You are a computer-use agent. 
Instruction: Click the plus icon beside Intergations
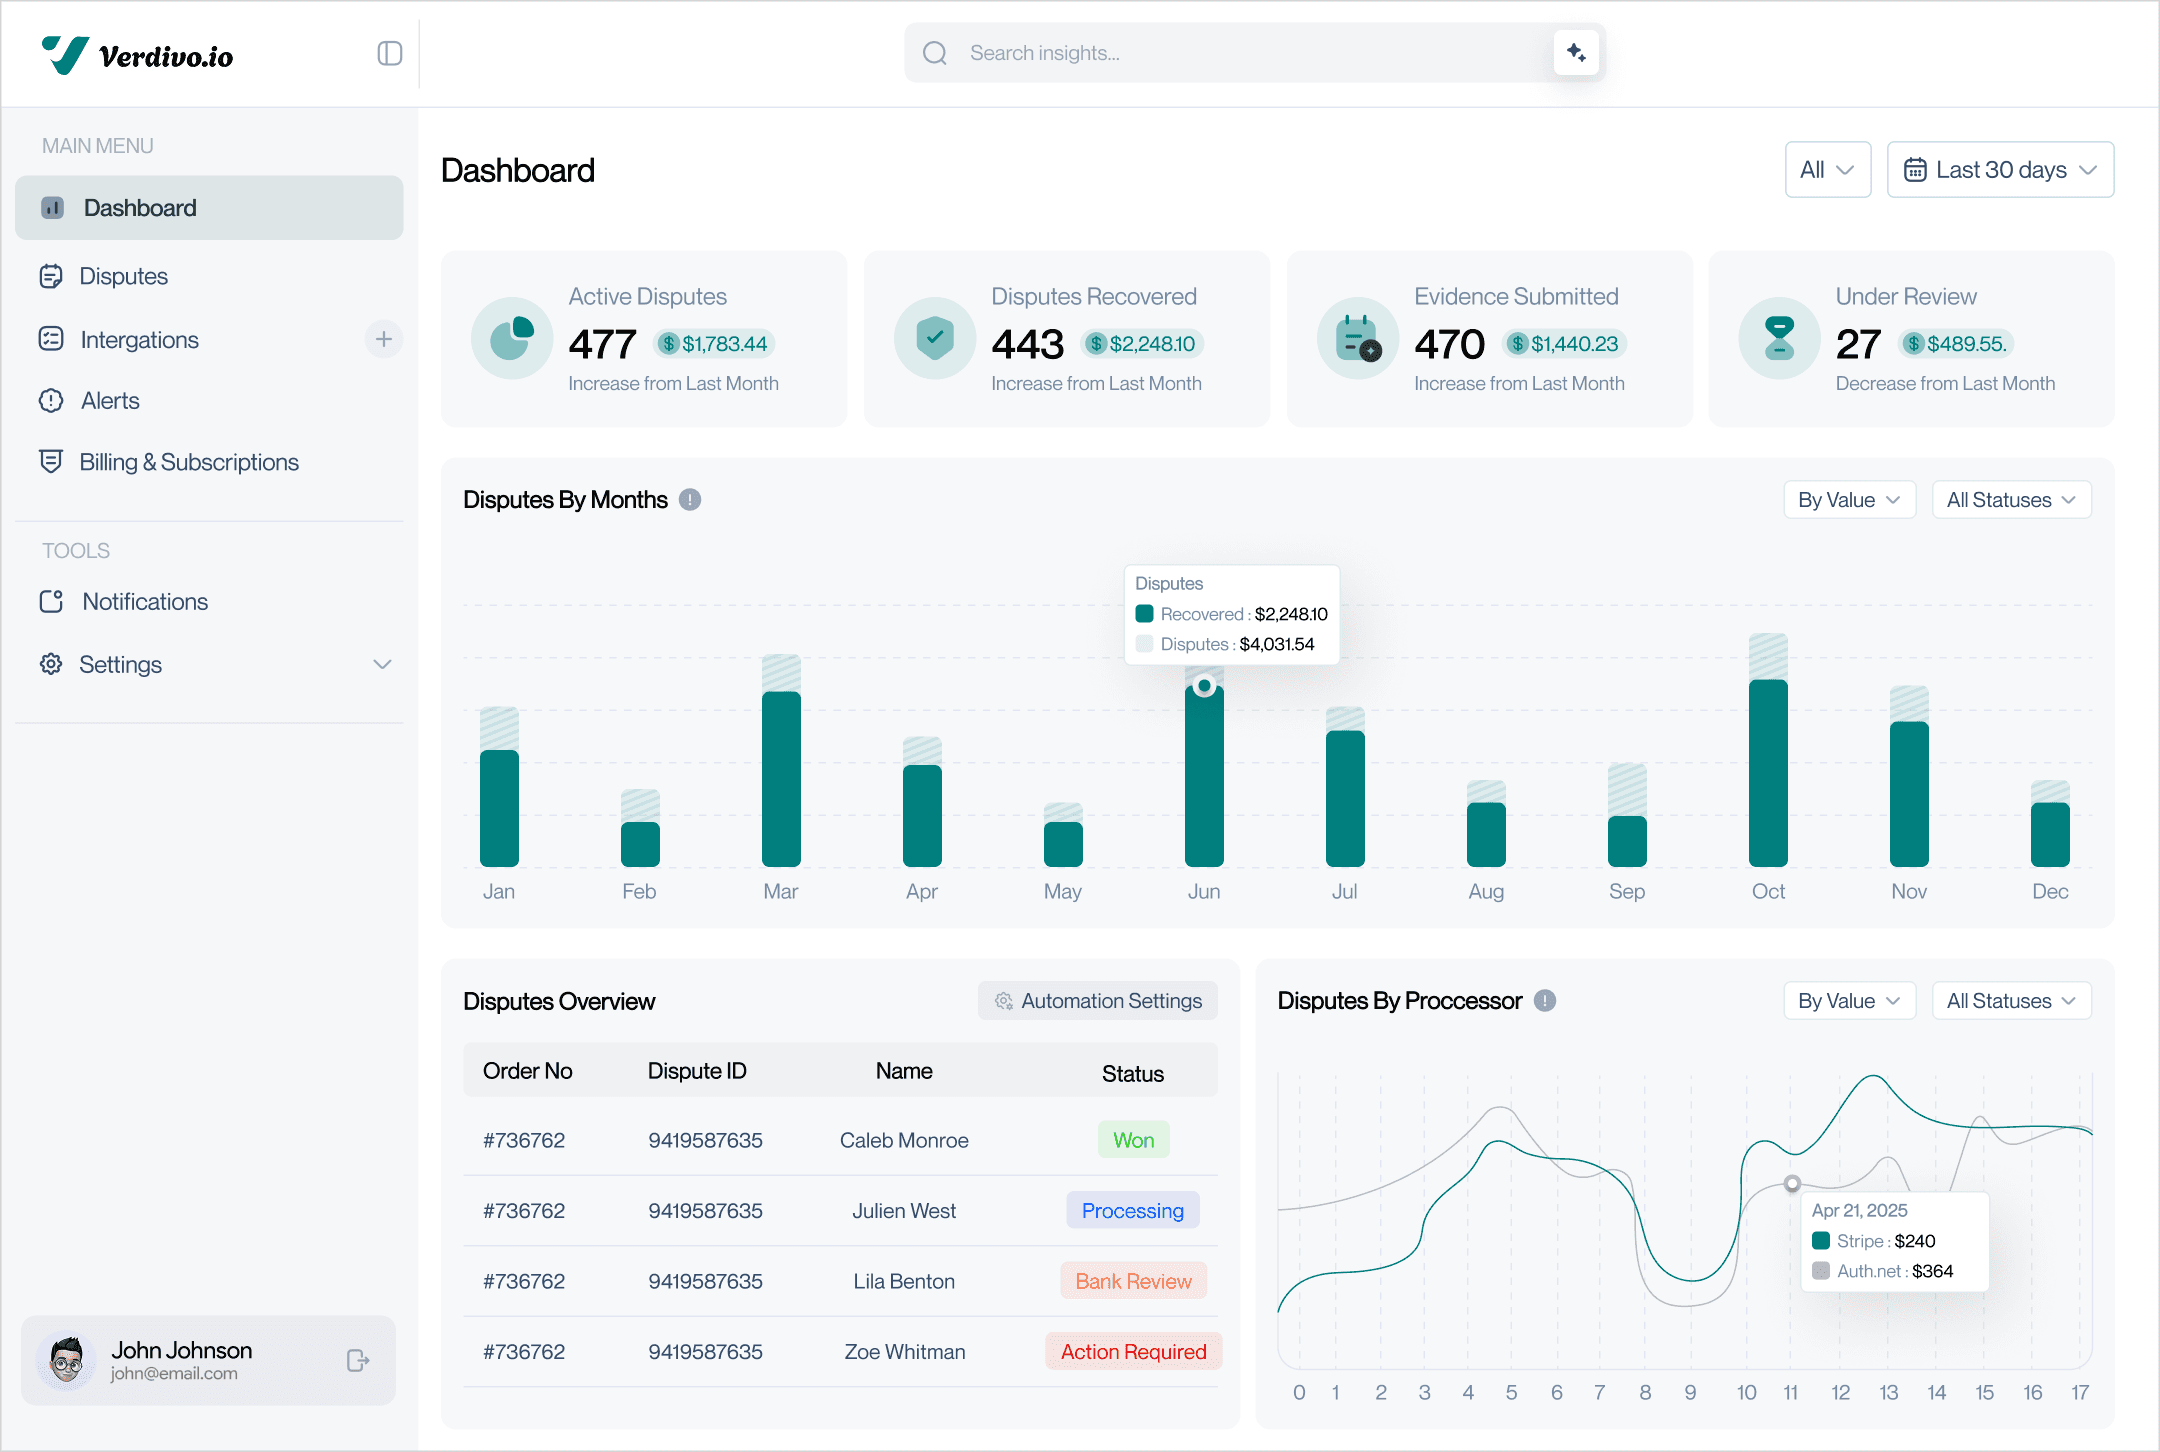coord(384,339)
